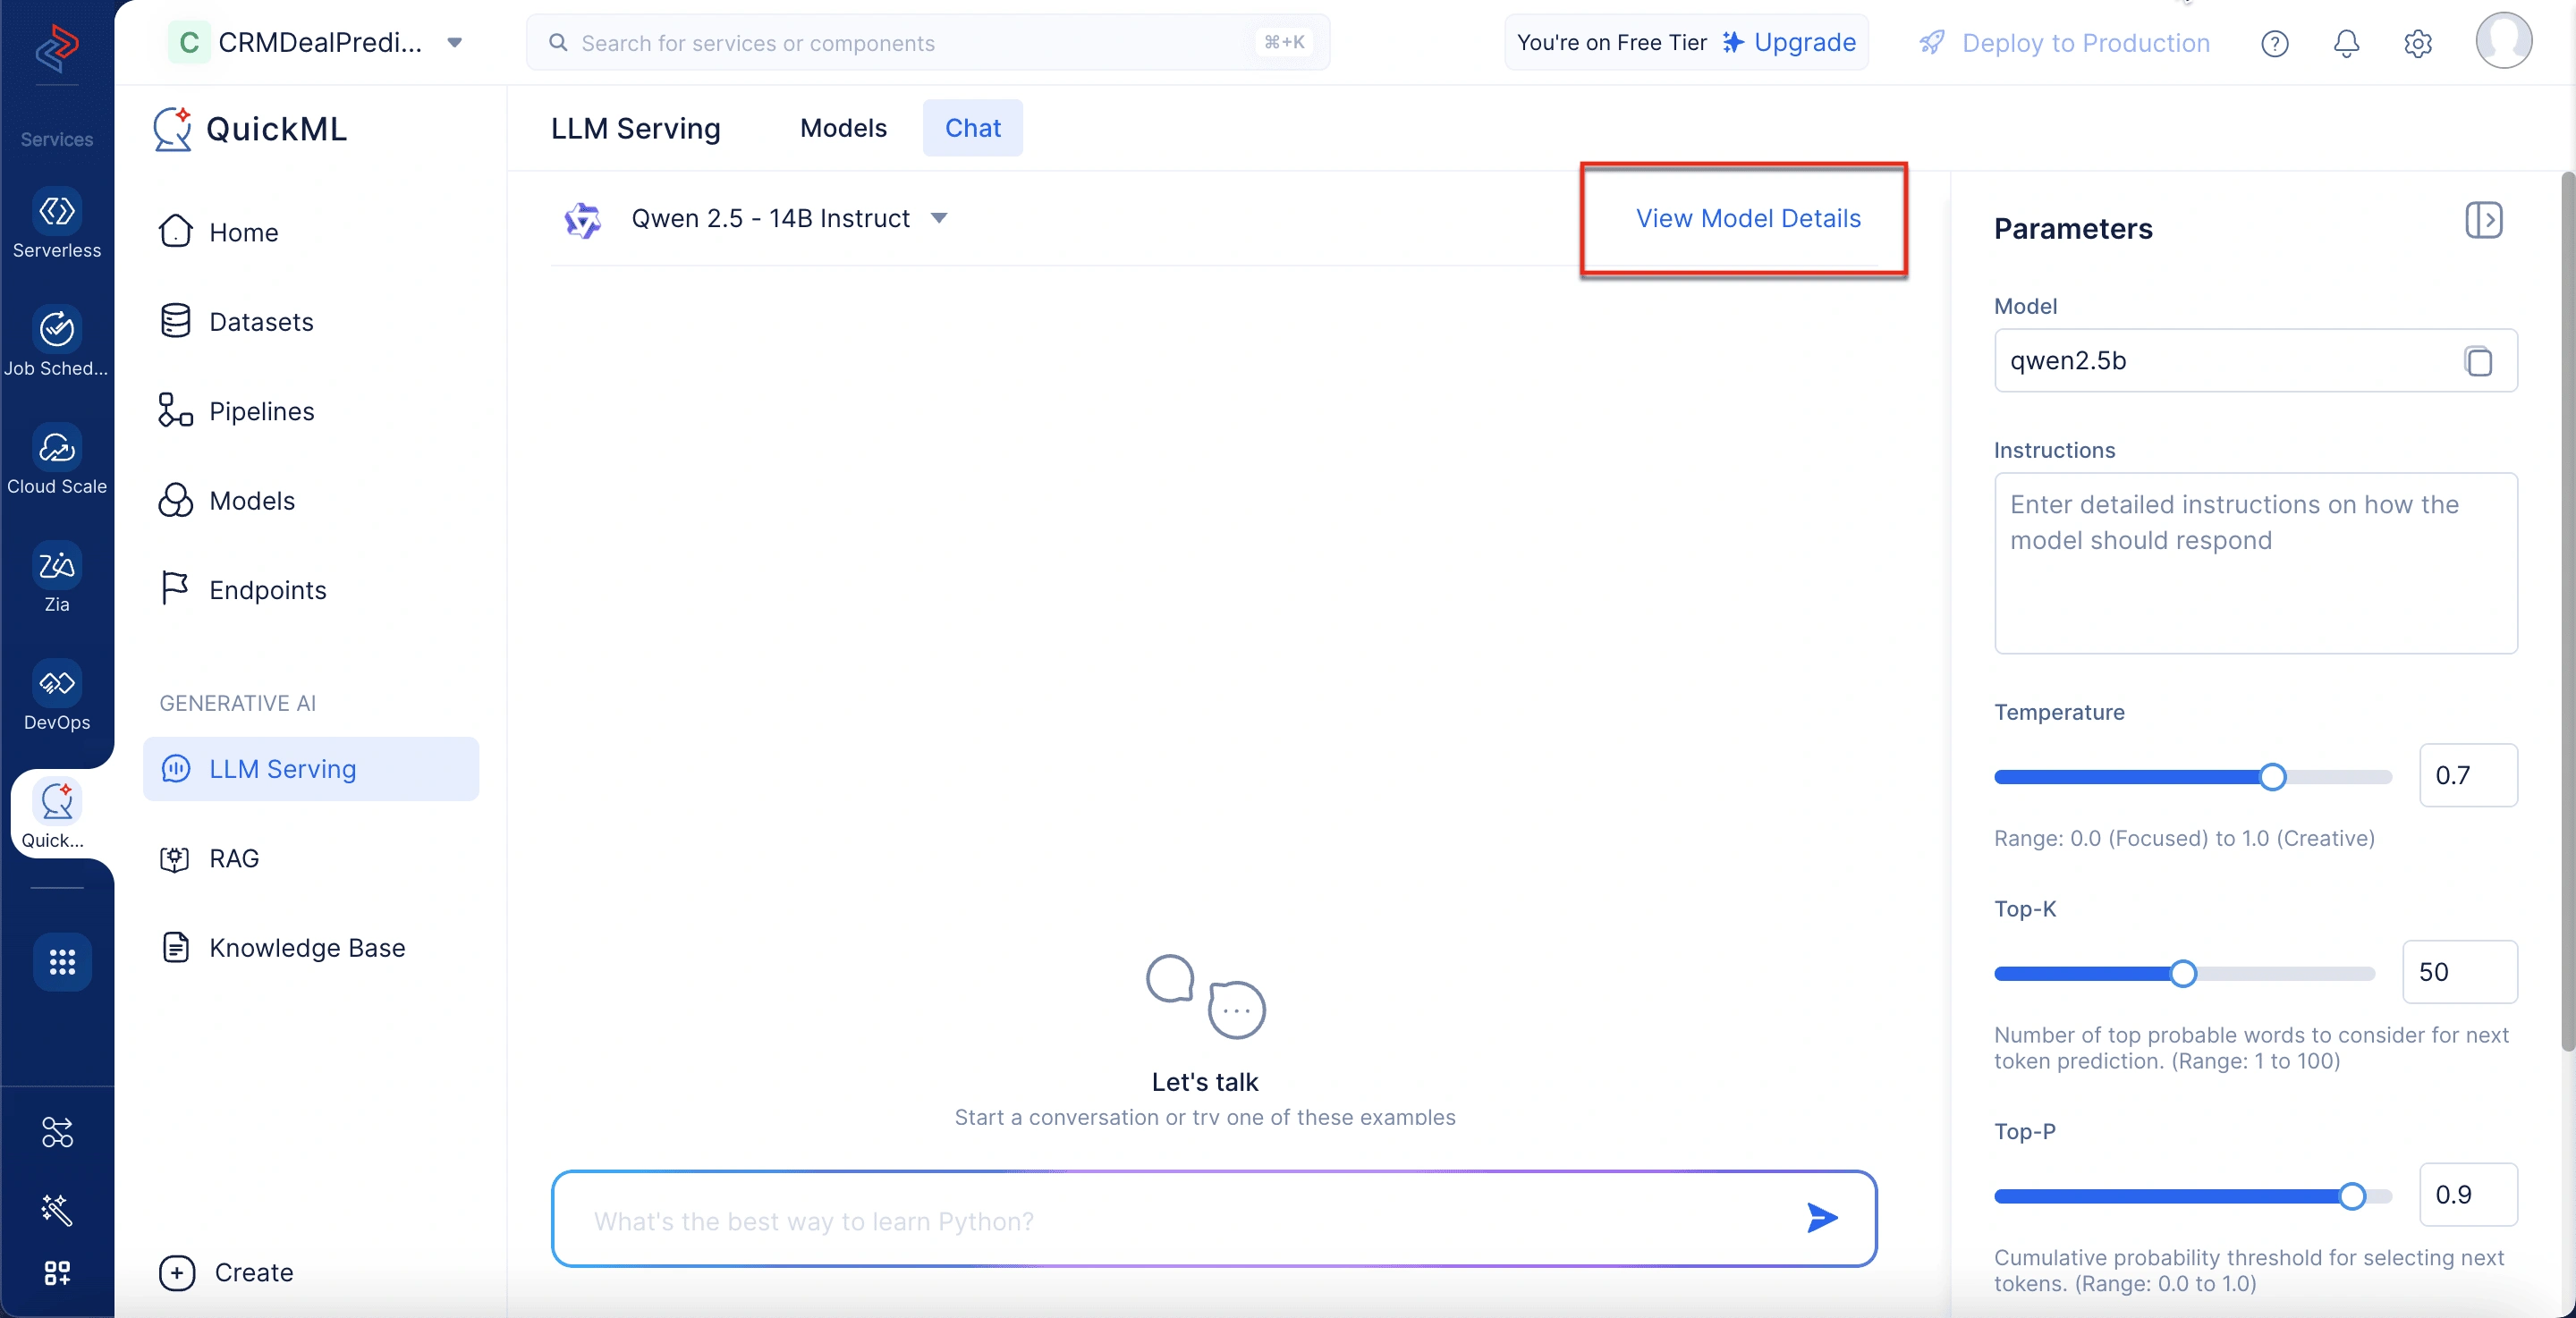Click the Upgrade button

click(1789, 42)
